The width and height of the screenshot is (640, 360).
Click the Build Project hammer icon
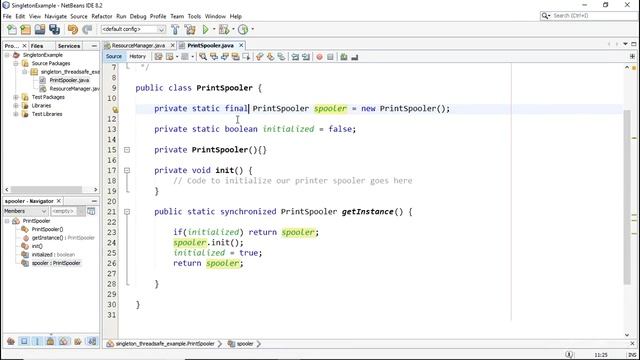(x=175, y=29)
